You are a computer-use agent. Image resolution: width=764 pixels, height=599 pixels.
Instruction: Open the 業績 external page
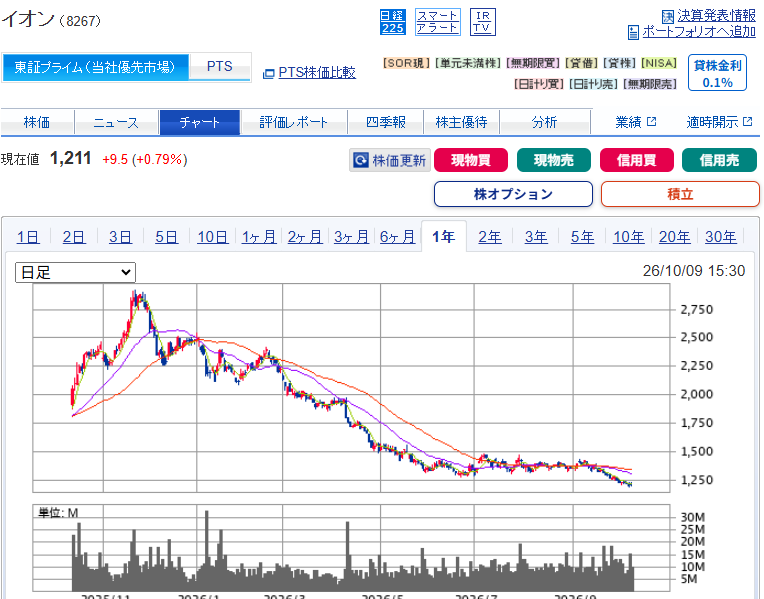tap(635, 122)
